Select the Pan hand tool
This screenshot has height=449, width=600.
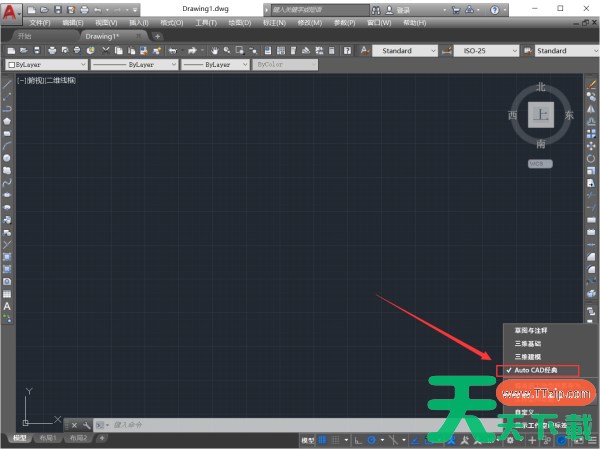click(x=214, y=51)
